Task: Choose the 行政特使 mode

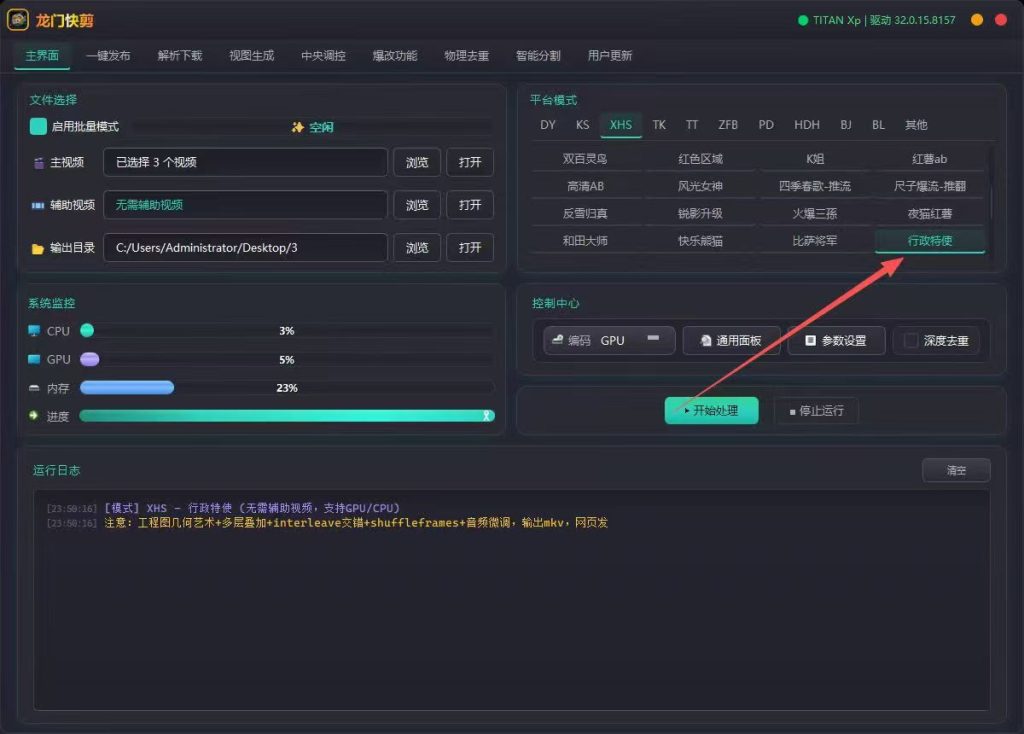Action: click(929, 241)
